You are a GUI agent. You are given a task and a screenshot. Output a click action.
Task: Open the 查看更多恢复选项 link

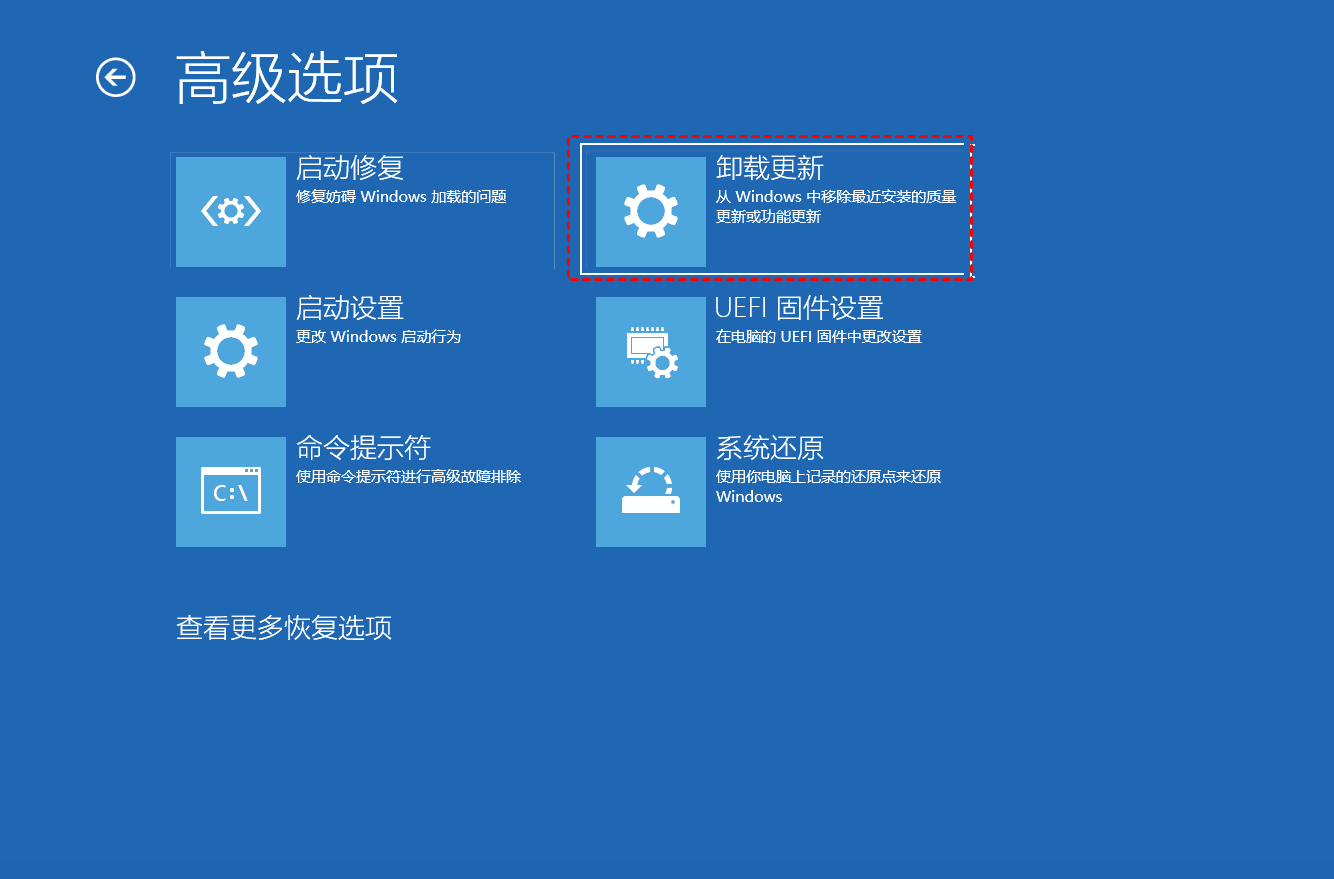point(284,628)
